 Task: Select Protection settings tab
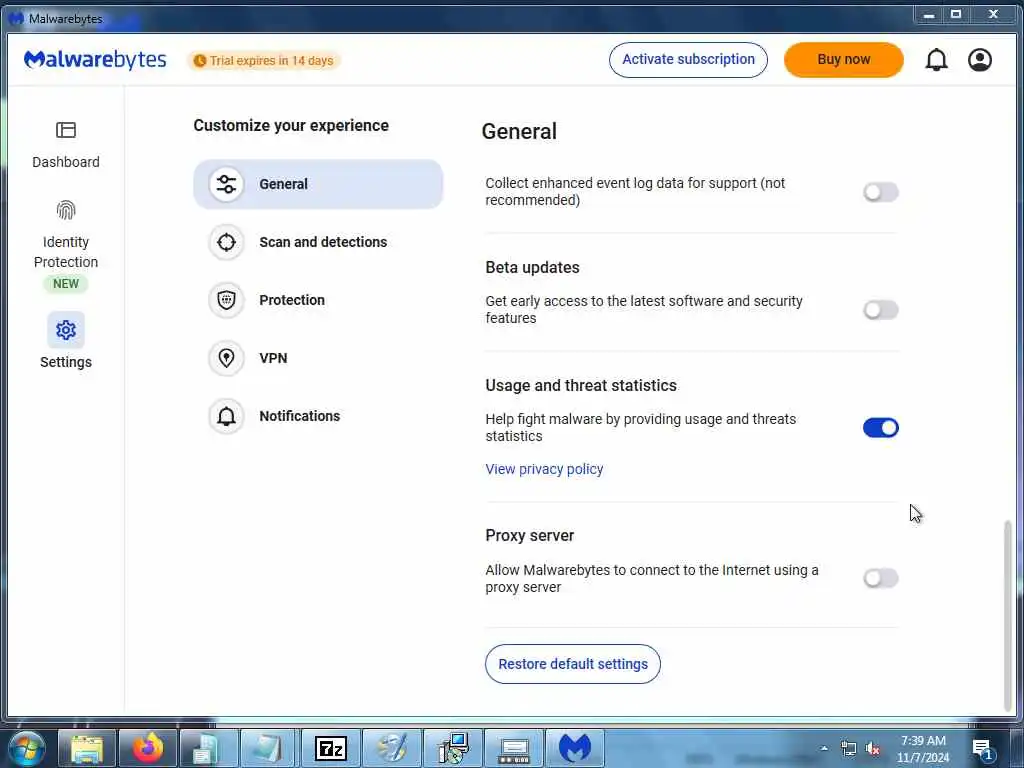[x=318, y=300]
